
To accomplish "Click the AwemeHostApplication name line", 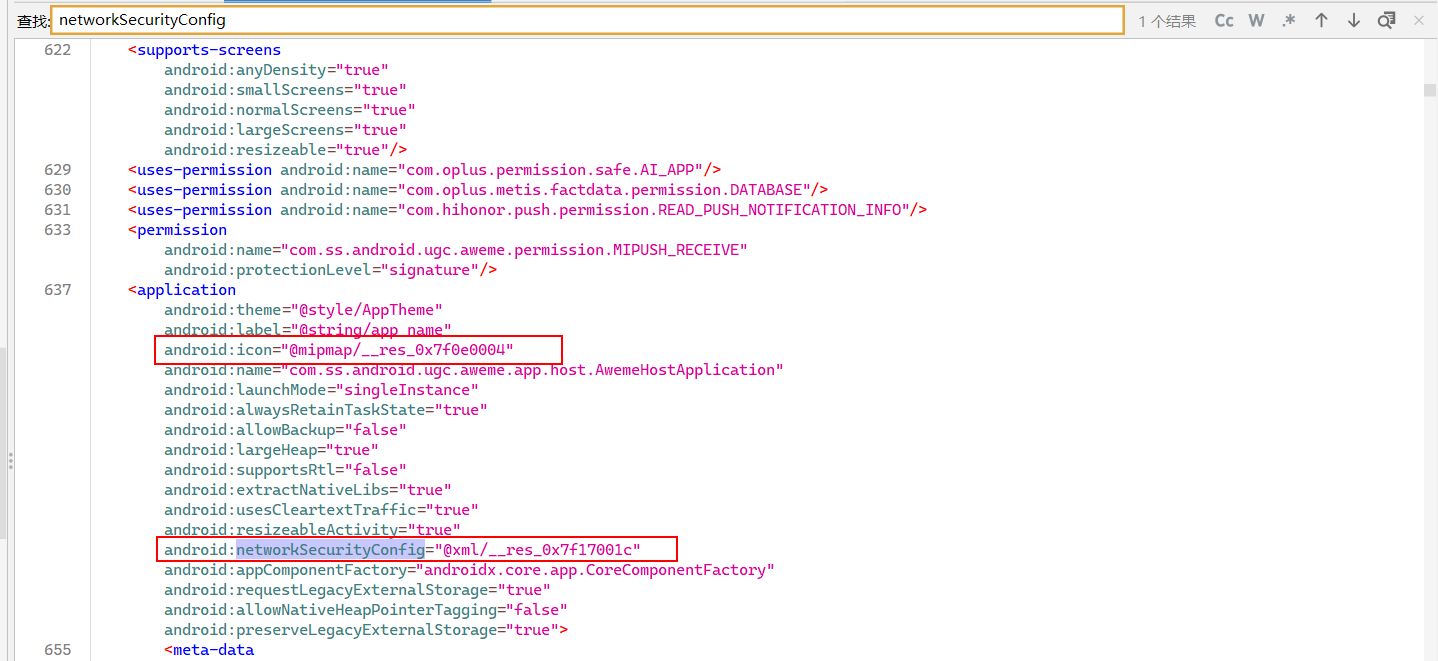I will tap(474, 370).
